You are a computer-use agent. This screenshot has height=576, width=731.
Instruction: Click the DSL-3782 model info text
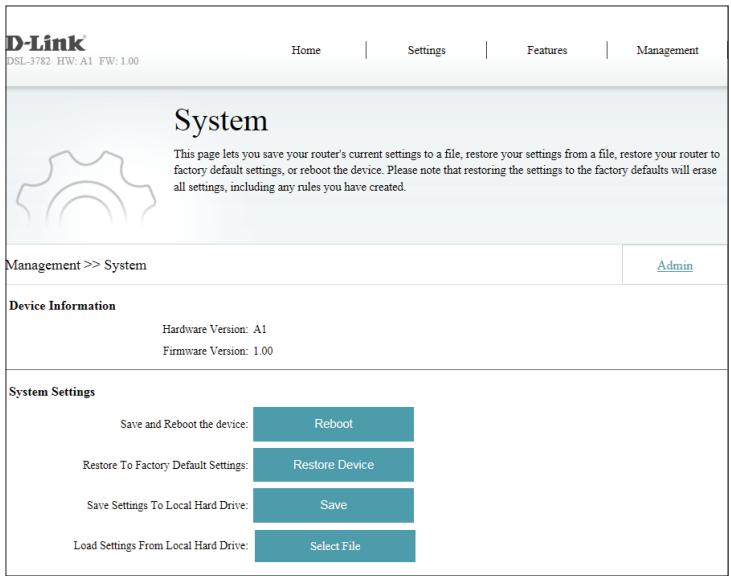[x=70, y=61]
